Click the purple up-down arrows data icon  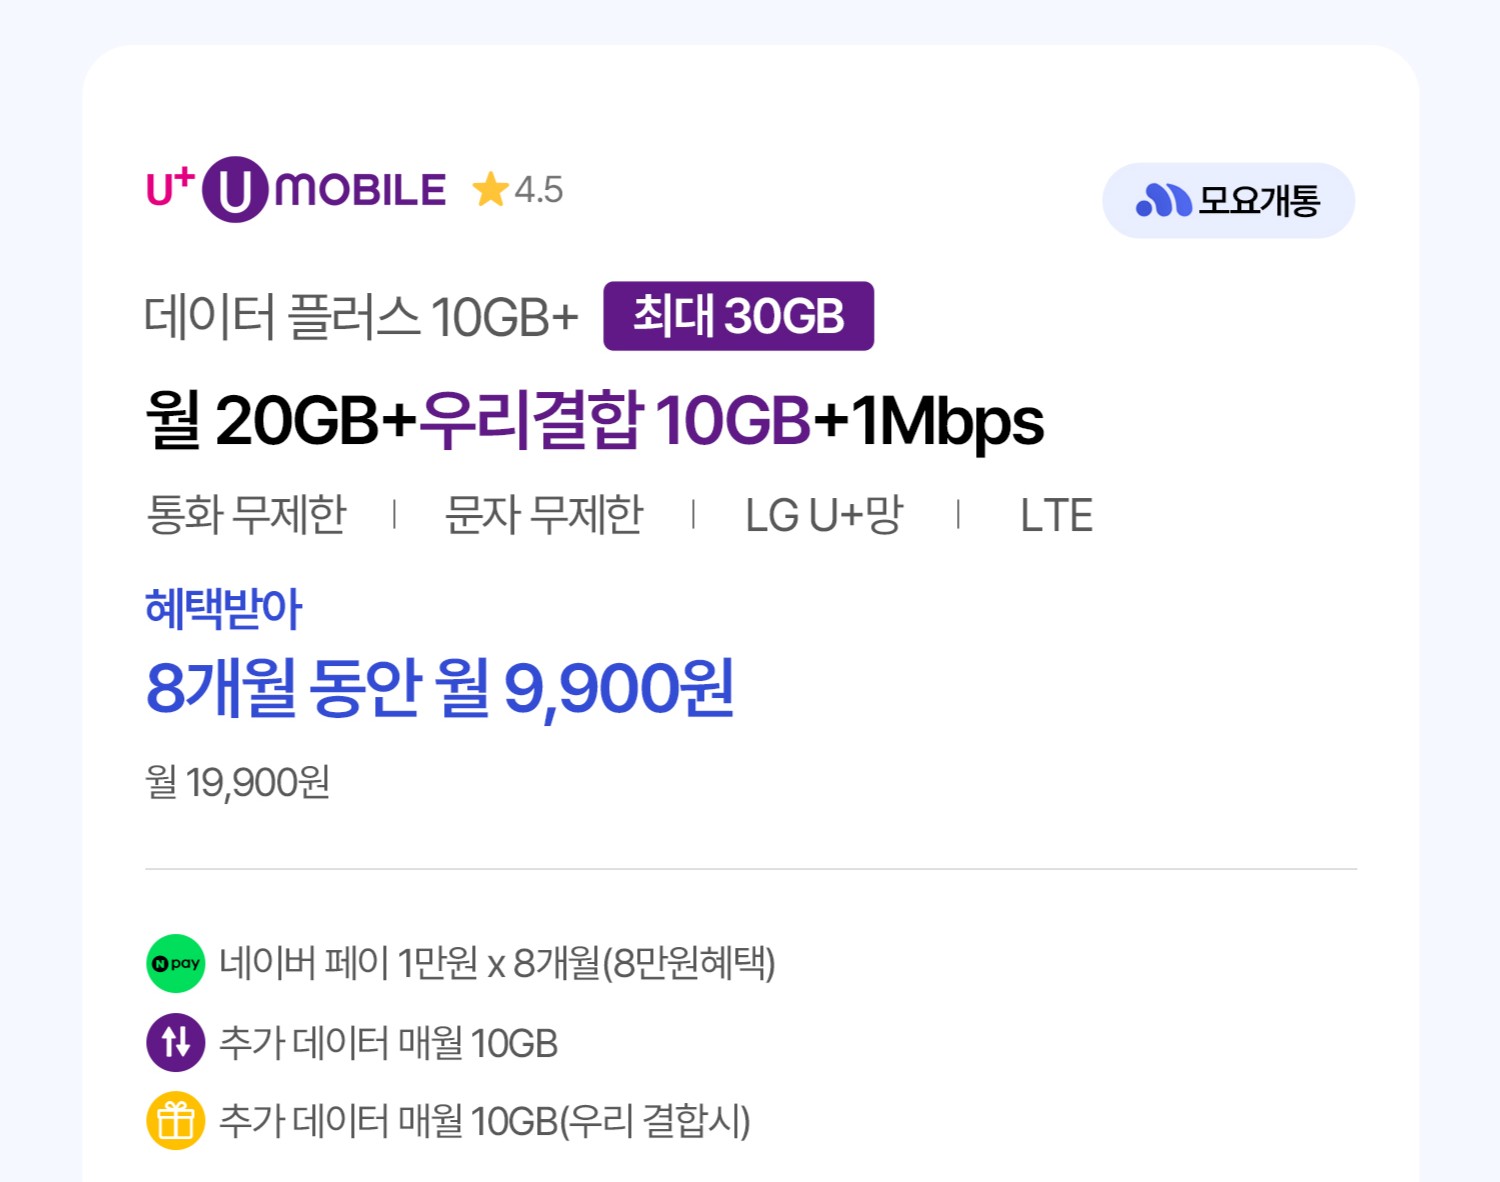click(x=176, y=1042)
